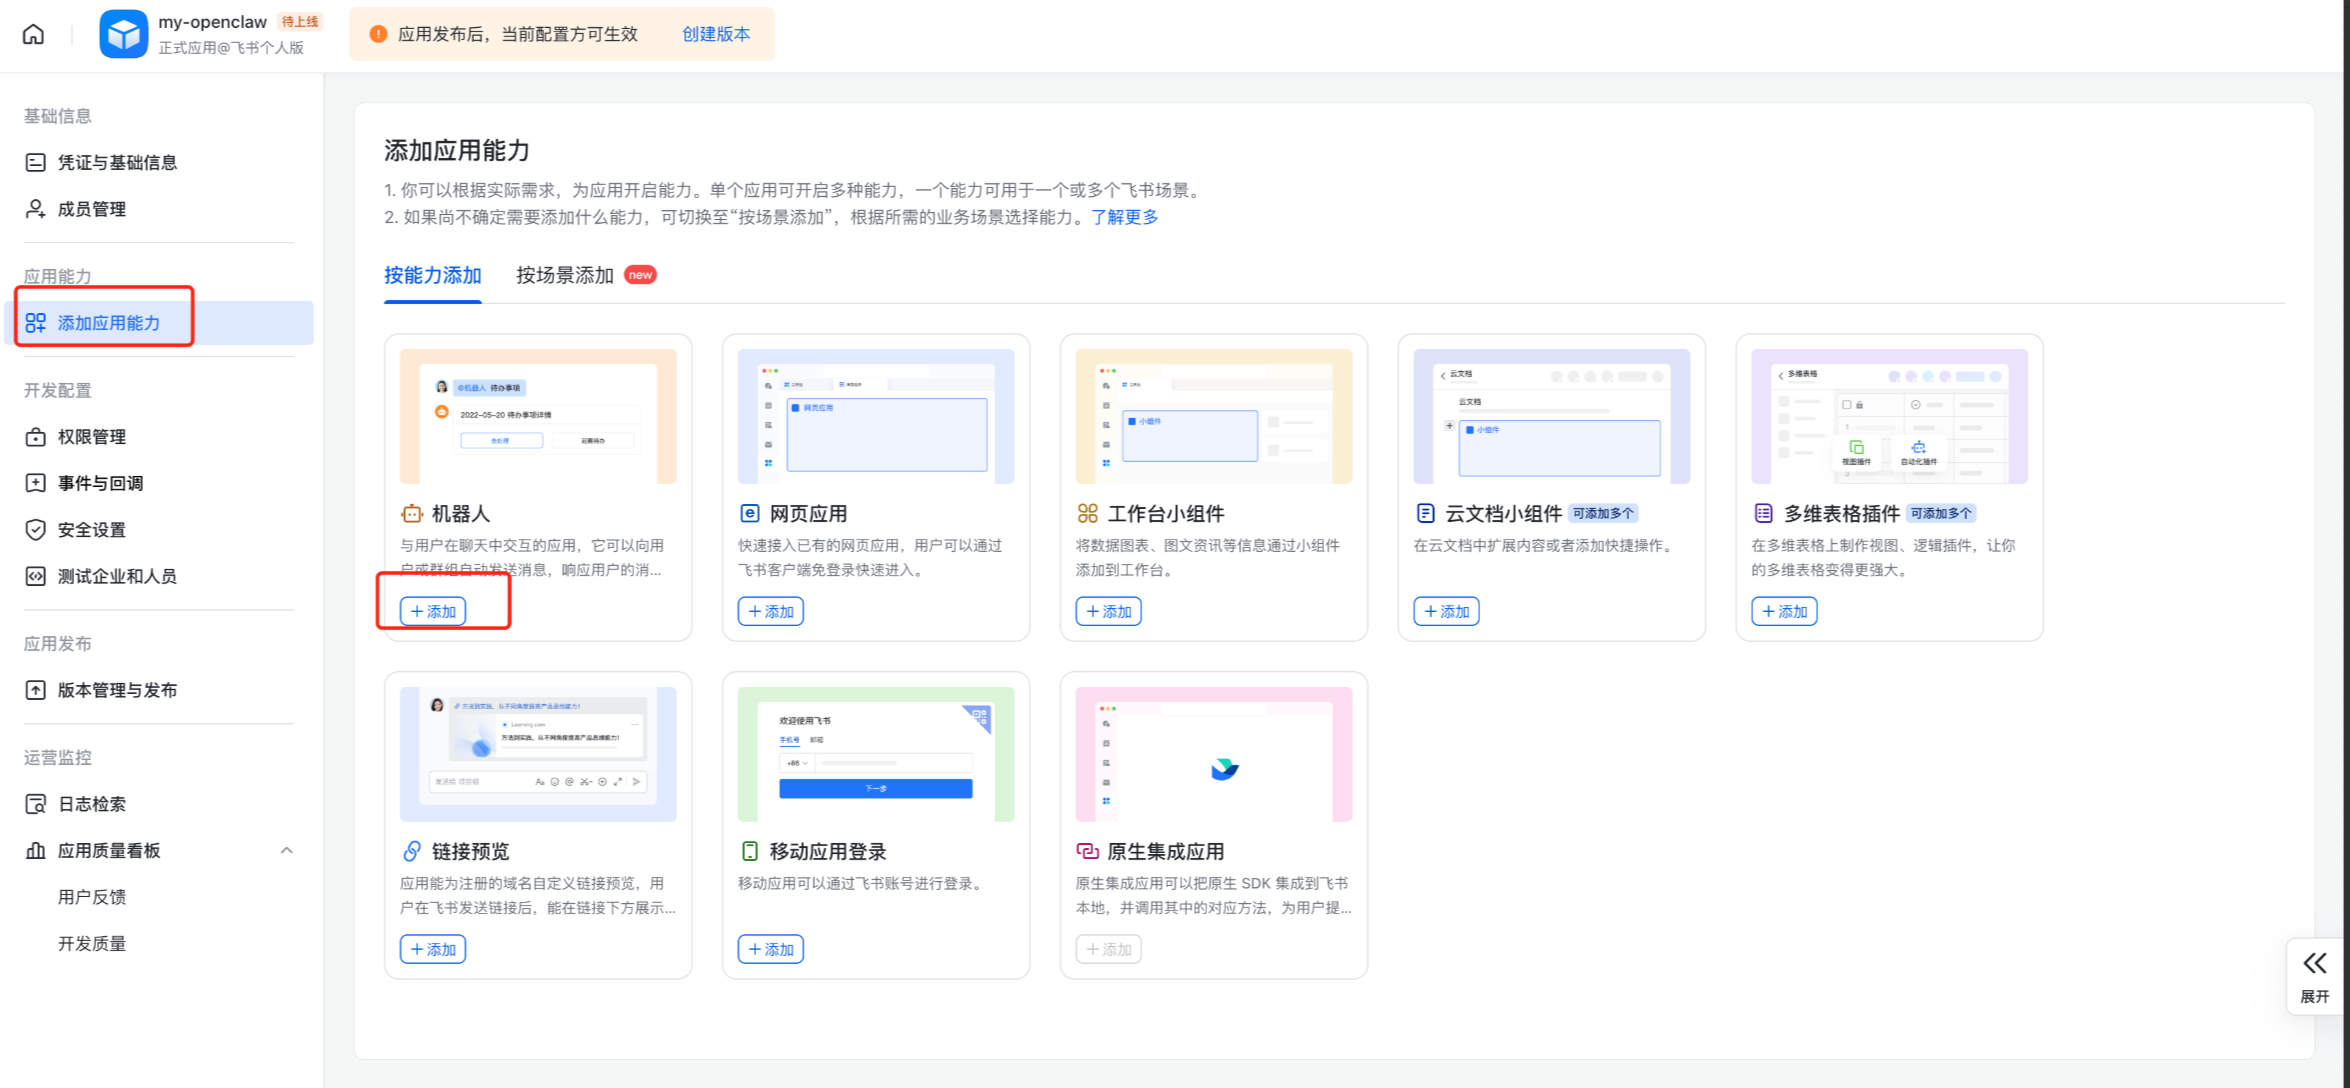Open 成员管理 member management
Image resolution: width=2350 pixels, height=1088 pixels.
pyautogui.click(x=91, y=209)
